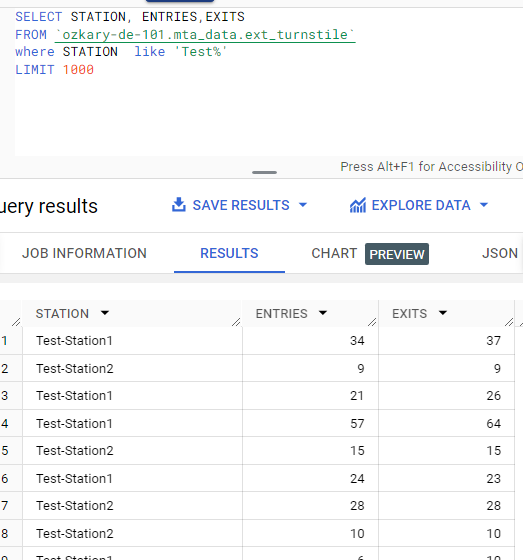Select Test-Station1 cell in row 1
The image size is (523, 560).
132,341
